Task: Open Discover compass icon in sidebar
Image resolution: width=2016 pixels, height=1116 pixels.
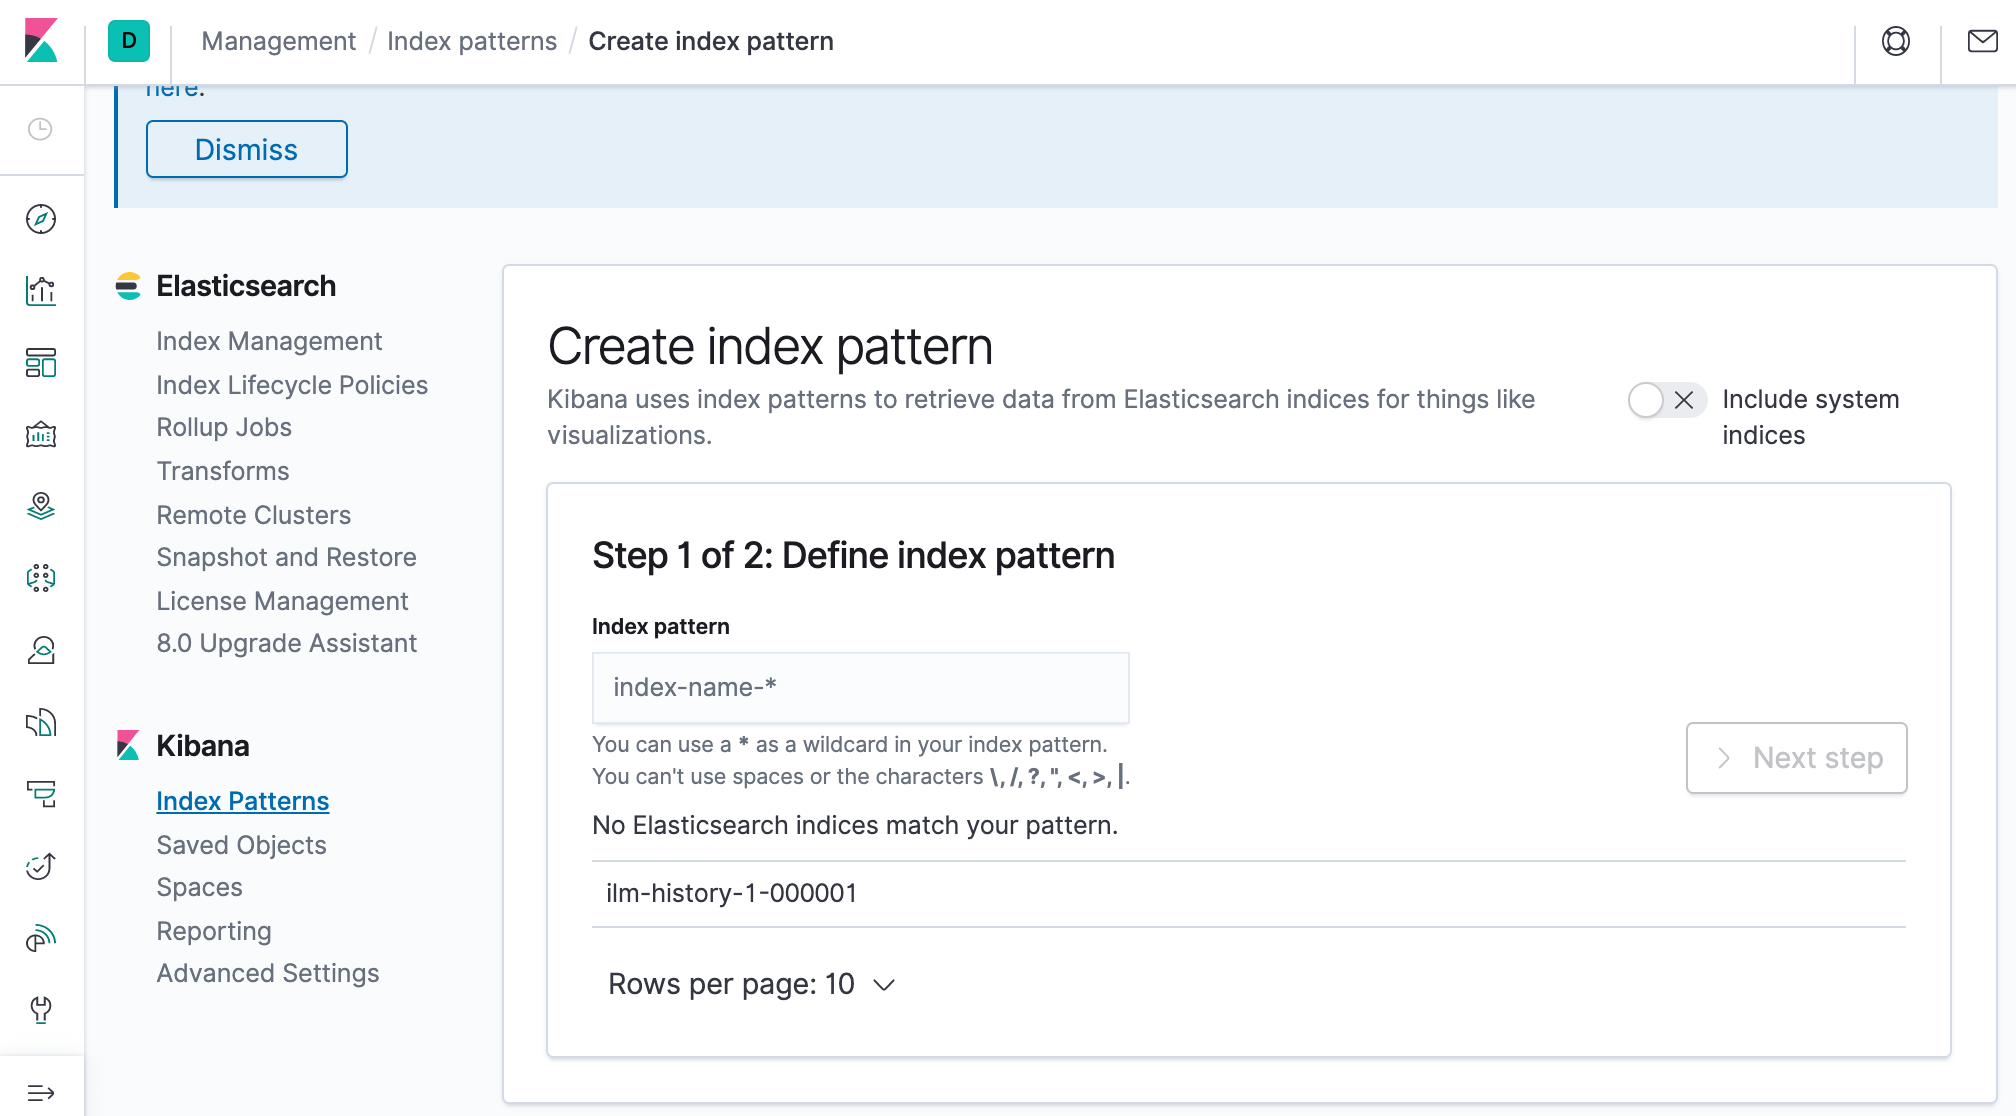Action: [41, 219]
